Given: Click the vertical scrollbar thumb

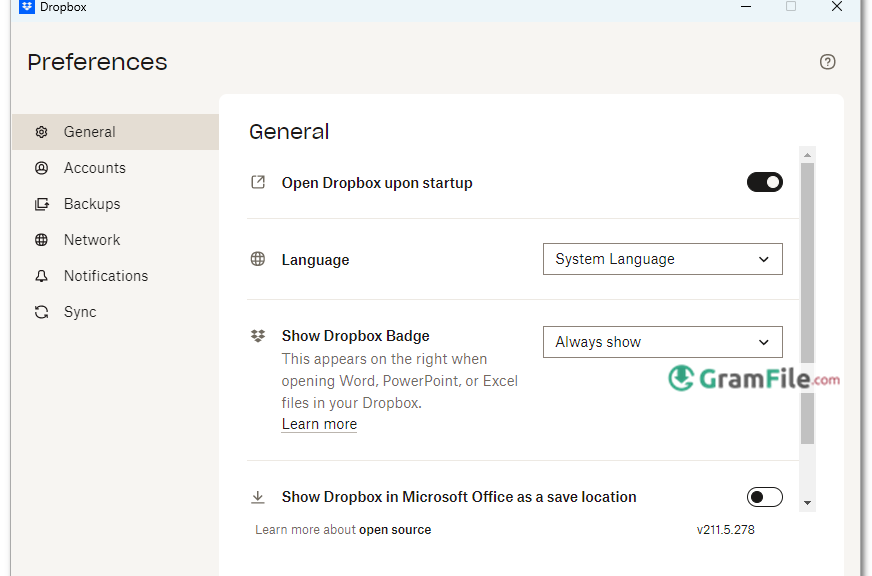Looking at the screenshot, I should [807, 303].
